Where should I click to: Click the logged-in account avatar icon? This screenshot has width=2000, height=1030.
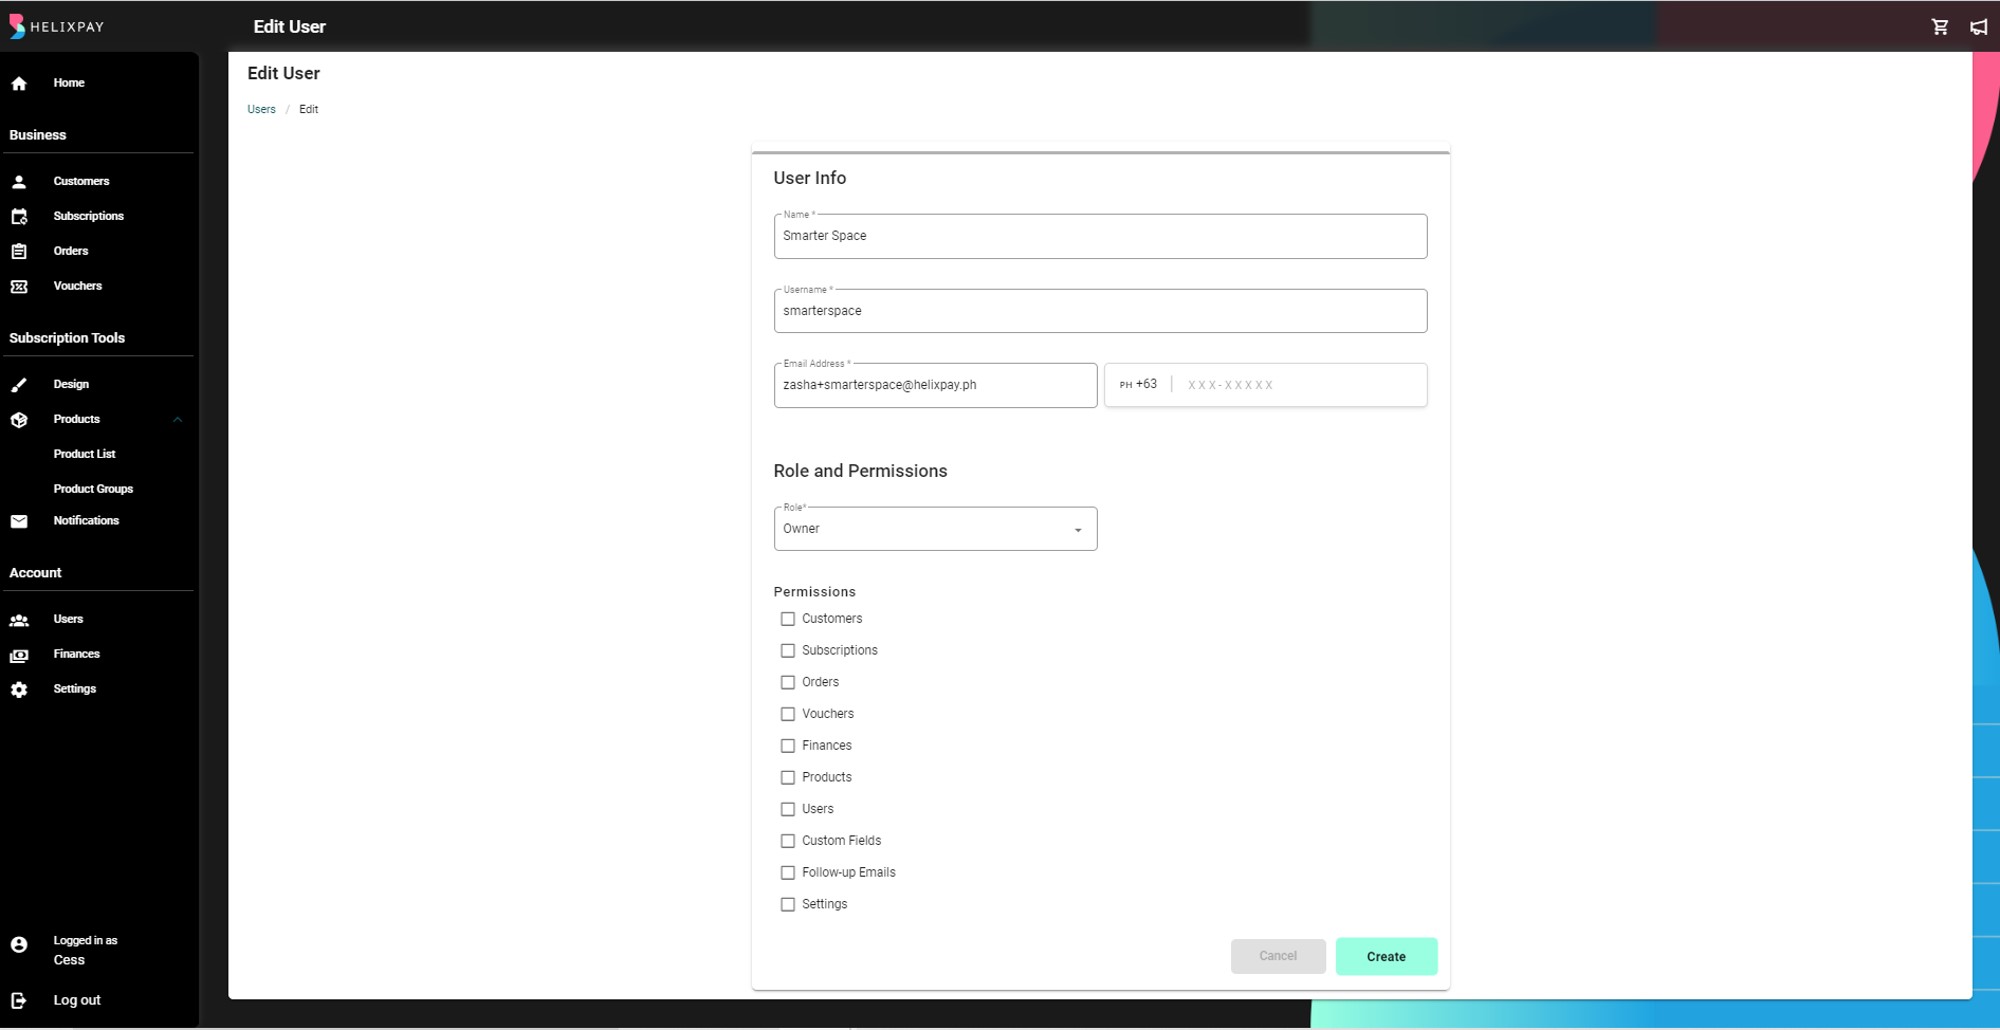coord(19,944)
